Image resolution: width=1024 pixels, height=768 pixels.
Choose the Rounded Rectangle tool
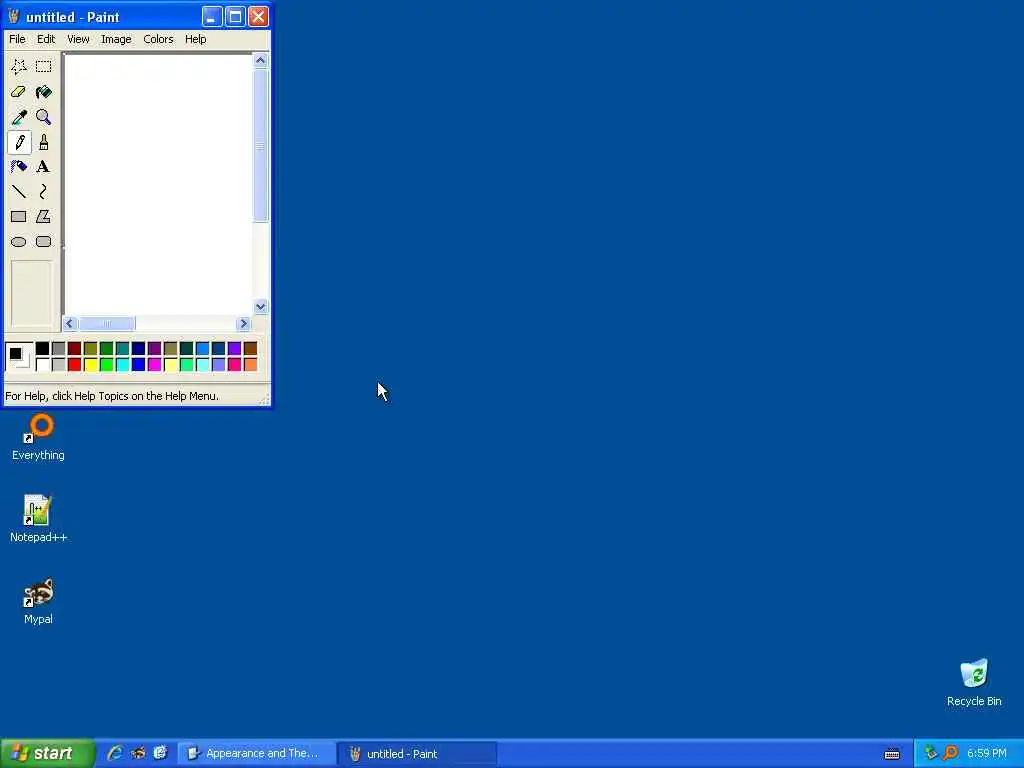[x=44, y=242]
